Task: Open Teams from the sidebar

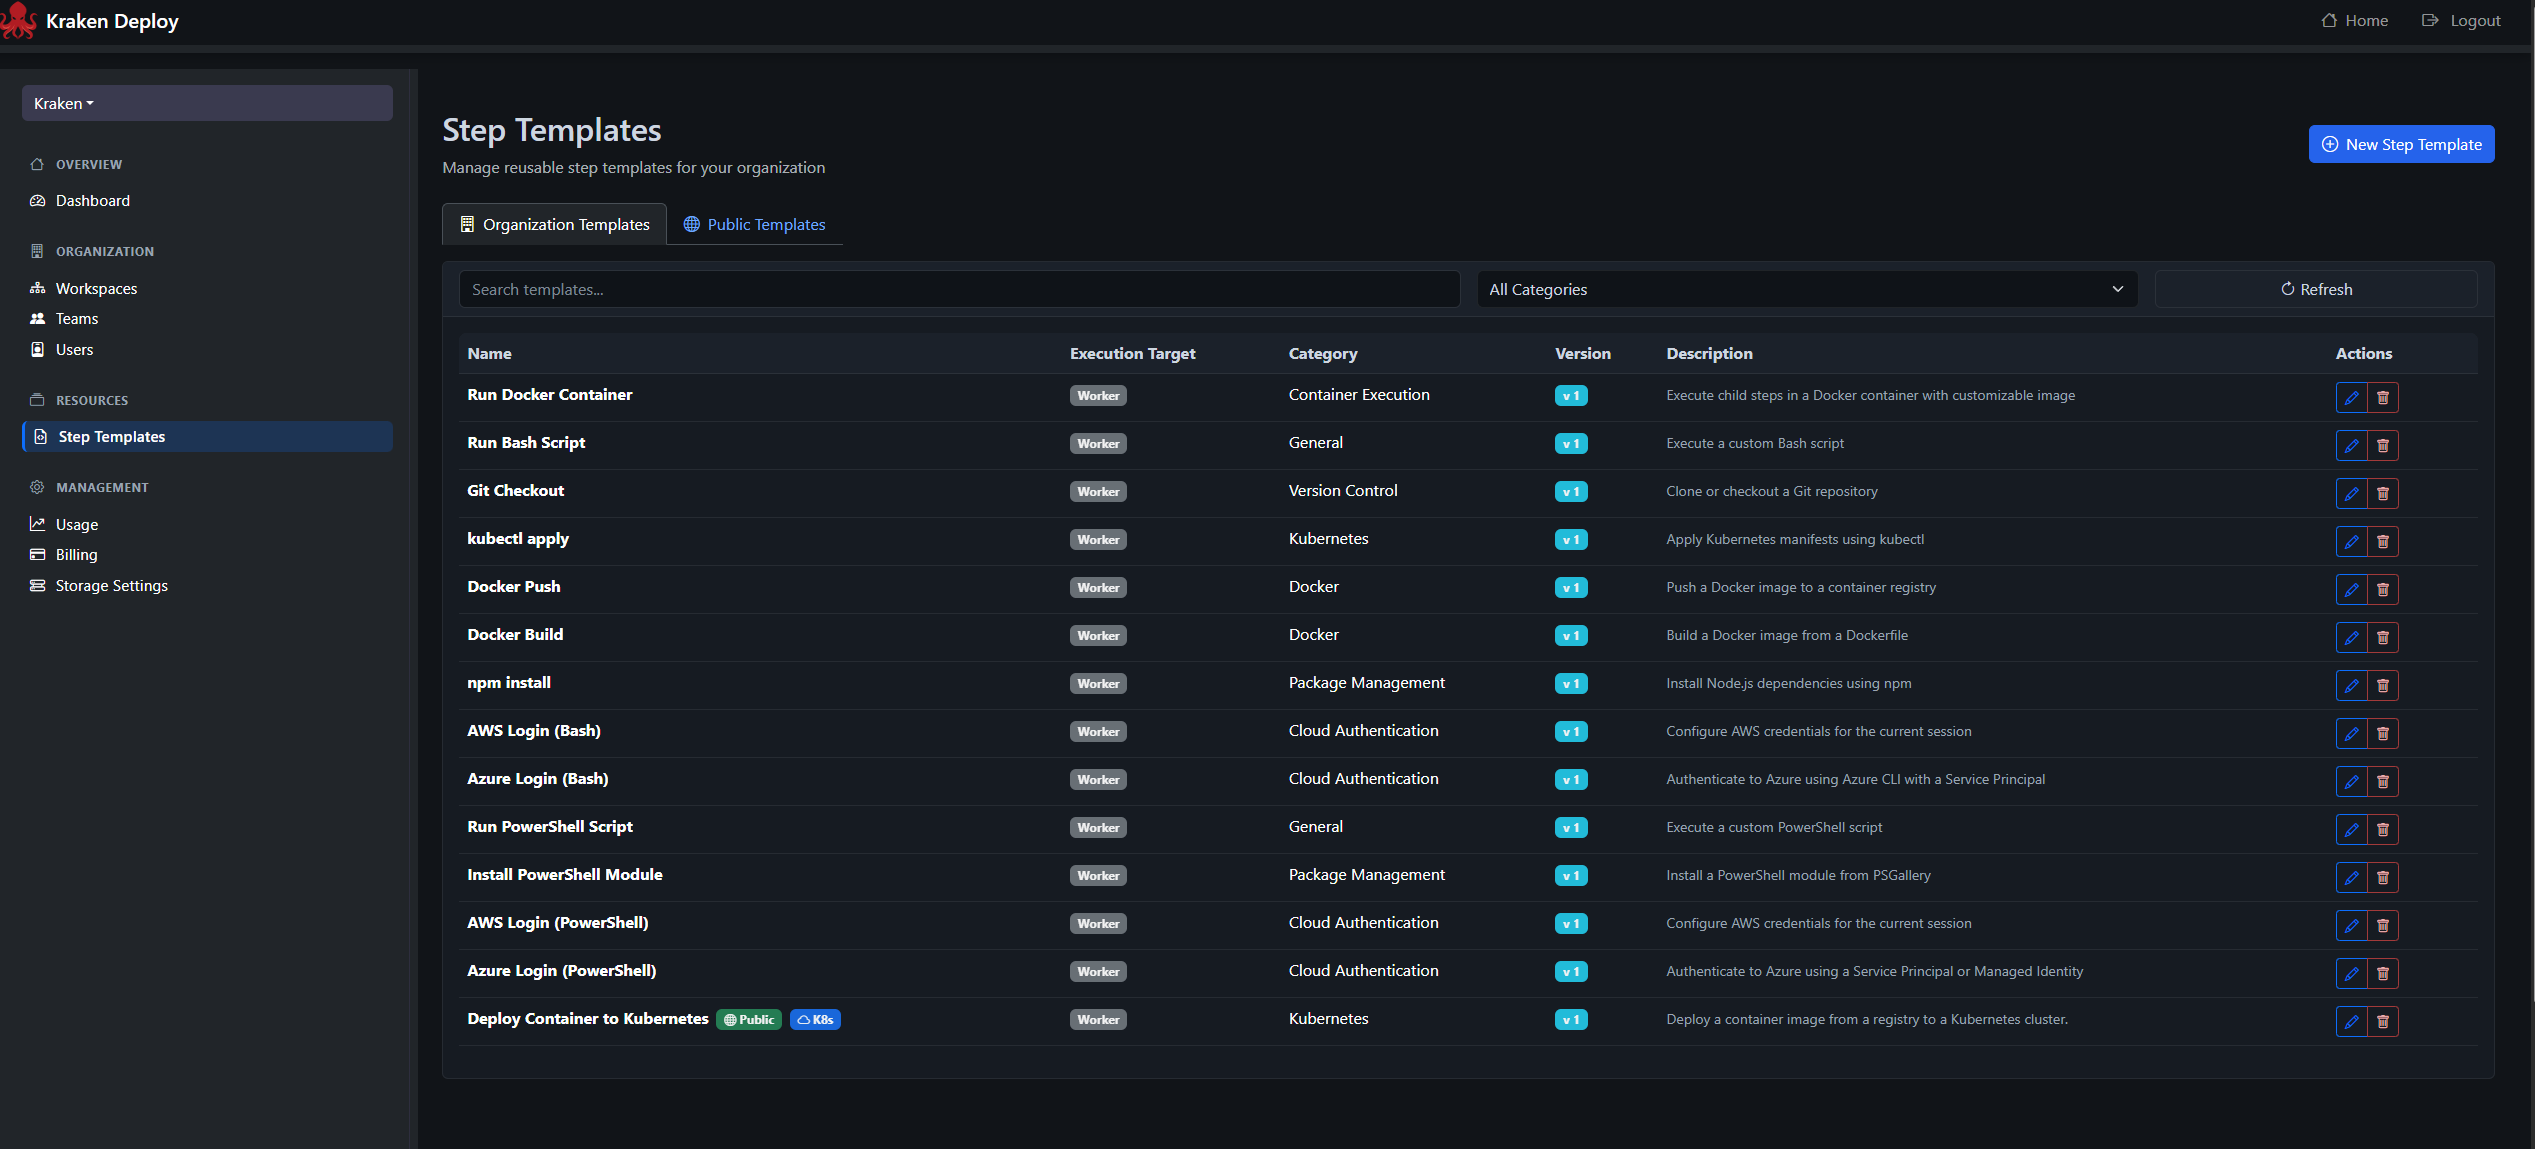Action: pos(77,318)
